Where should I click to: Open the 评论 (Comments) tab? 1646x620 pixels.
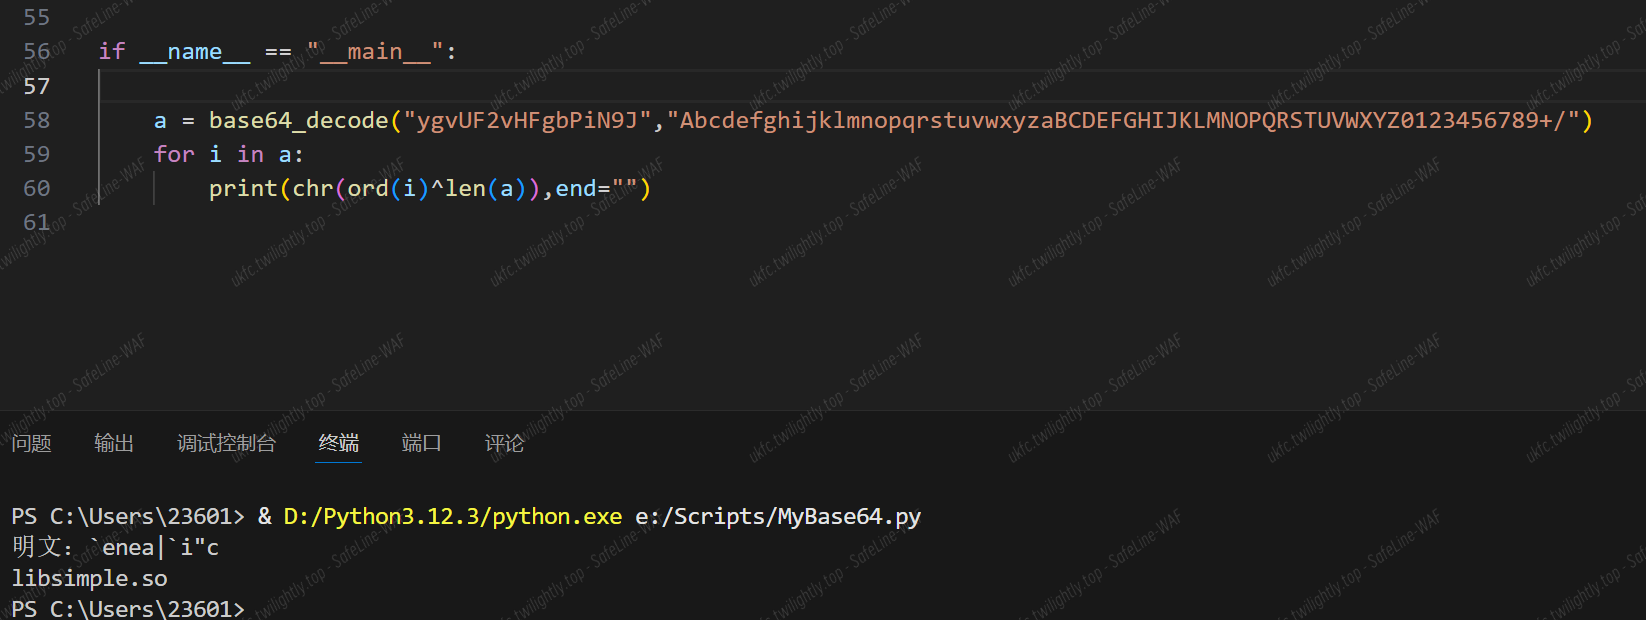pyautogui.click(x=504, y=443)
